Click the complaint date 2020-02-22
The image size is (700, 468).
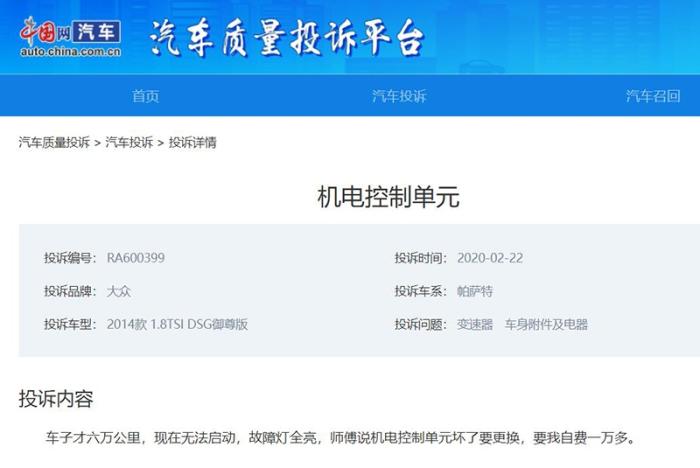pyautogui.click(x=490, y=258)
